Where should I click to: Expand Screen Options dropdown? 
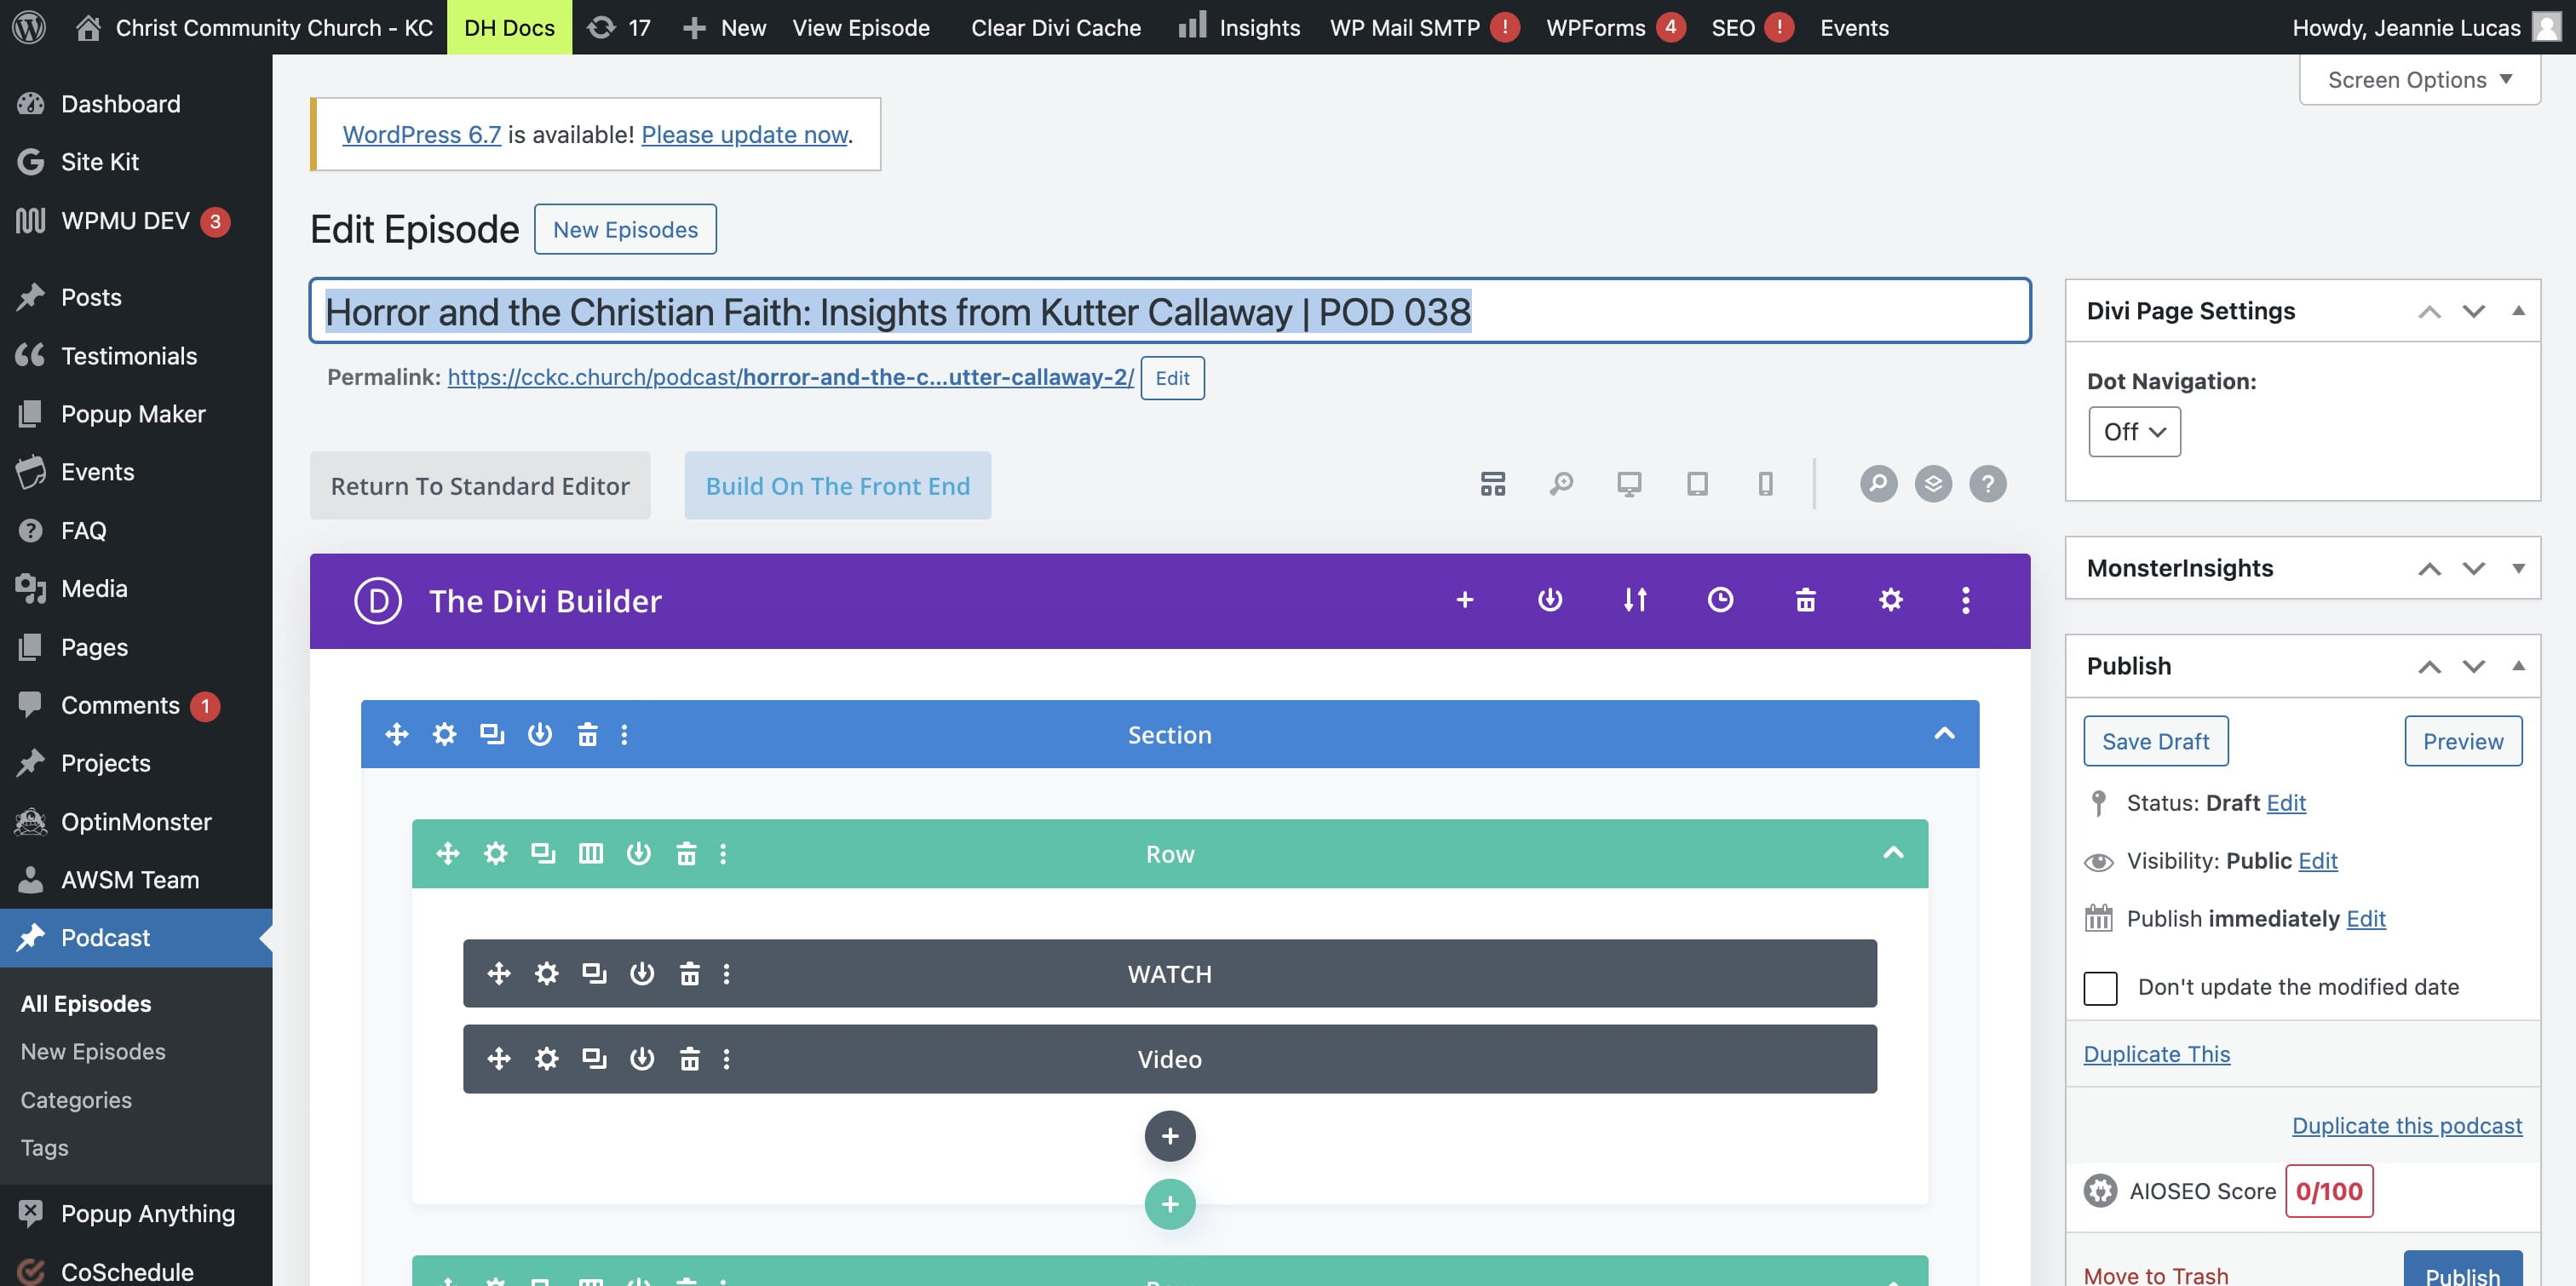click(2419, 80)
